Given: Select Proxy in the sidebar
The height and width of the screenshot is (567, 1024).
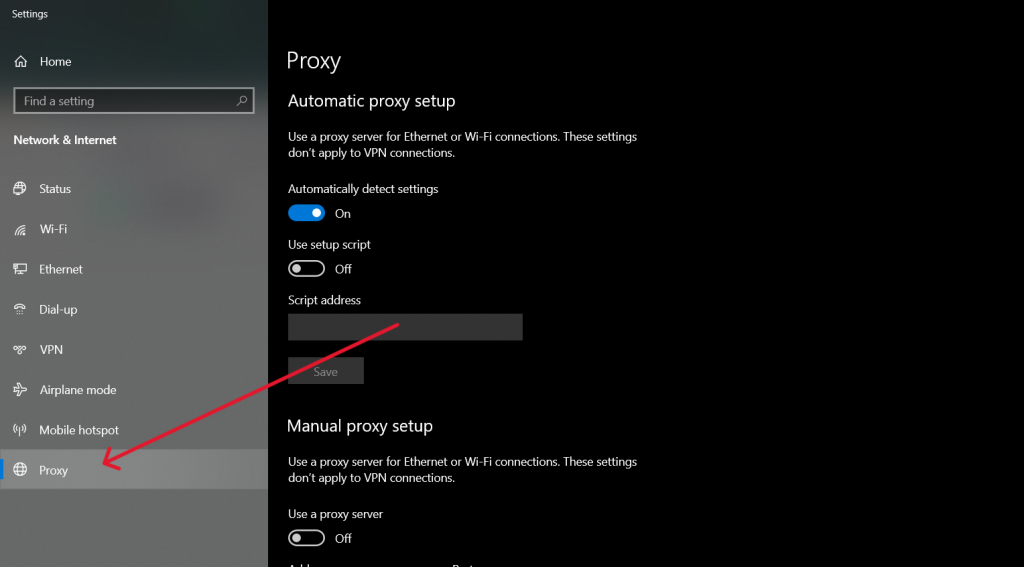Looking at the screenshot, I should coord(134,470).
